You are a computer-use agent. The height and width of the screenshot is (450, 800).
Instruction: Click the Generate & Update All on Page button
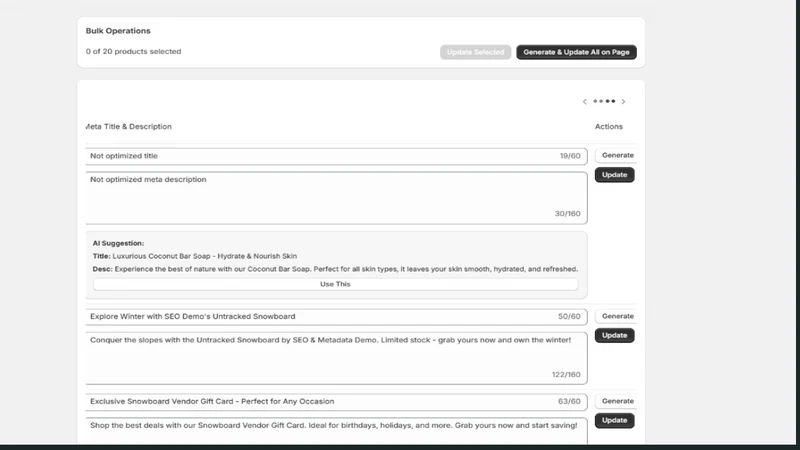(576, 52)
